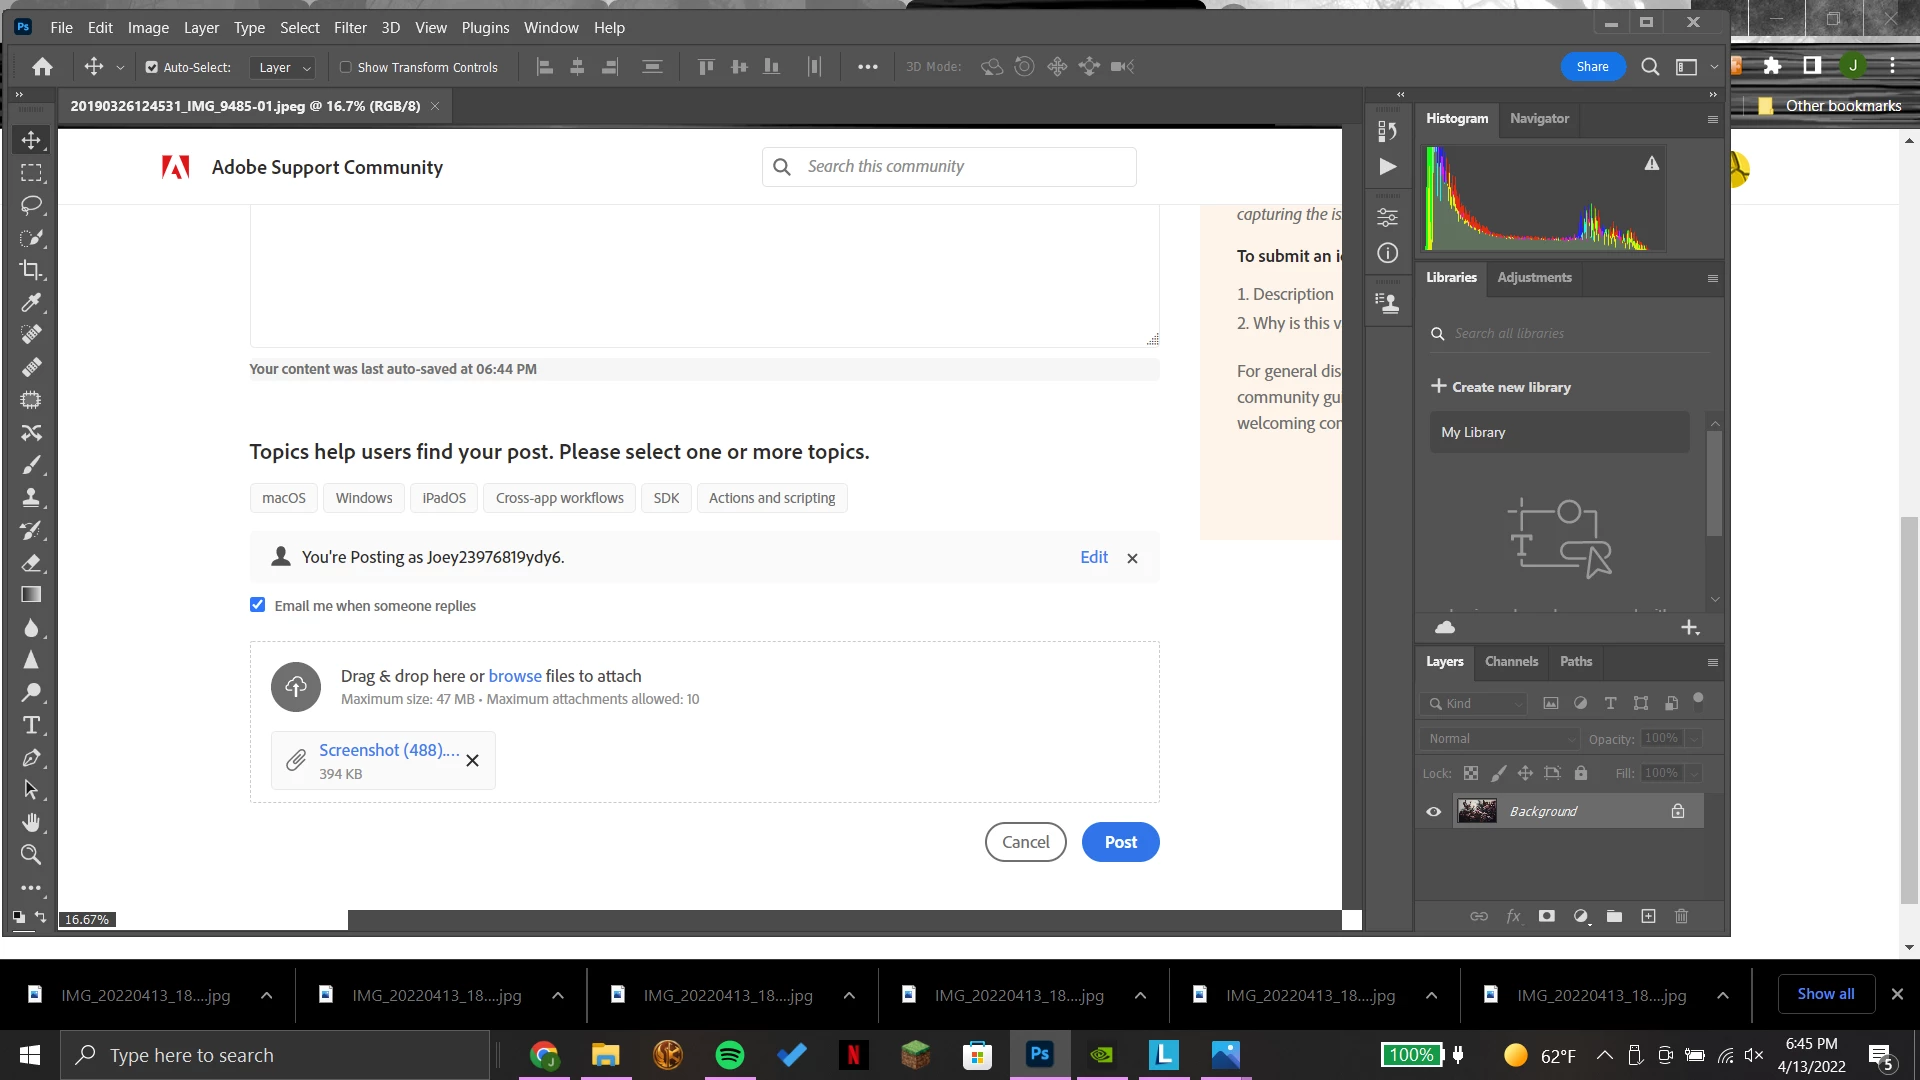Viewport: 1920px width, 1080px height.
Task: Open the Filter menu
Action: tap(350, 27)
